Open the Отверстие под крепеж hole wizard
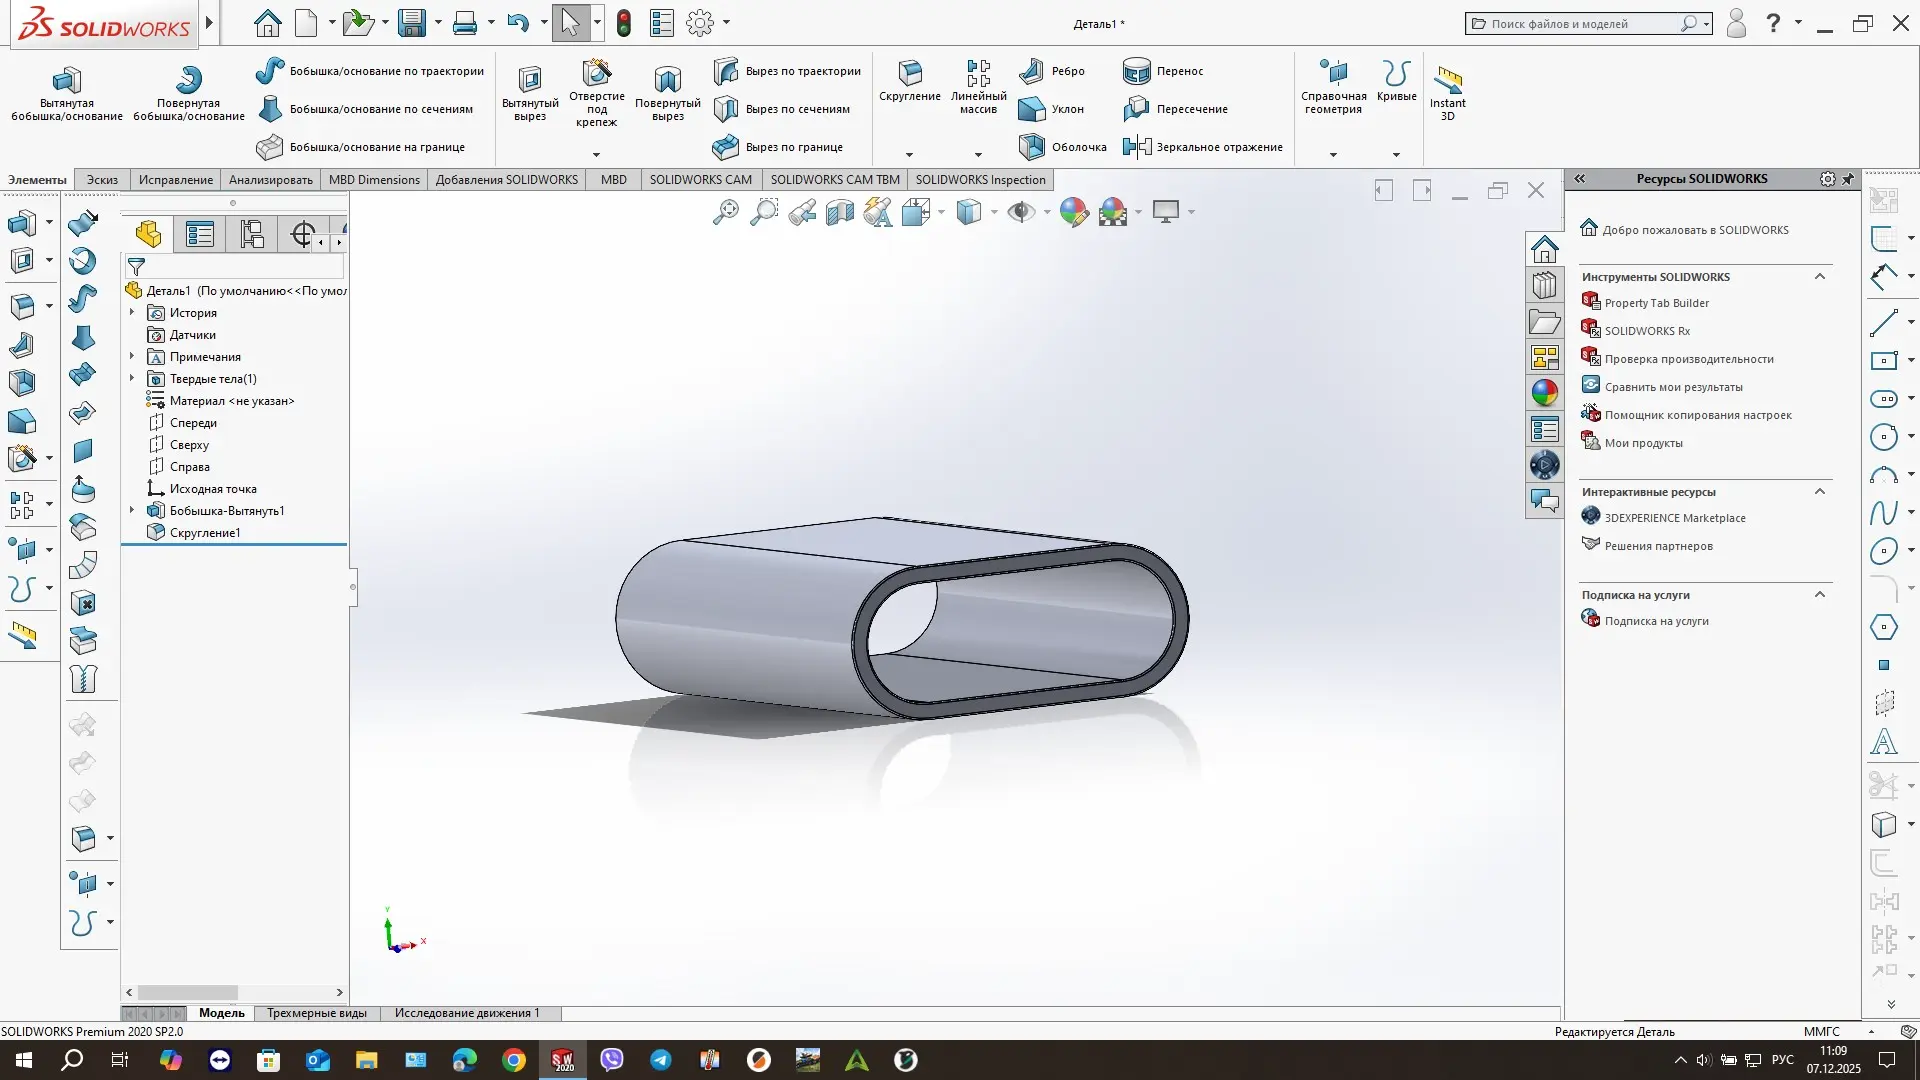Viewport: 1920px width, 1080px height. coord(597,93)
